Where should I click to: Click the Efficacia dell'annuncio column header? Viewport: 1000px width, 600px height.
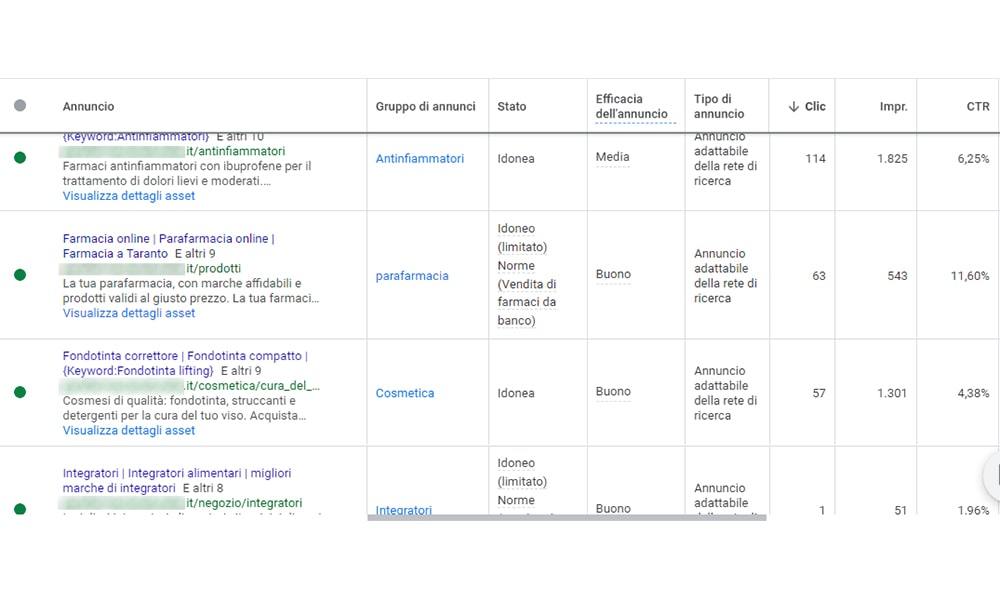click(632, 106)
